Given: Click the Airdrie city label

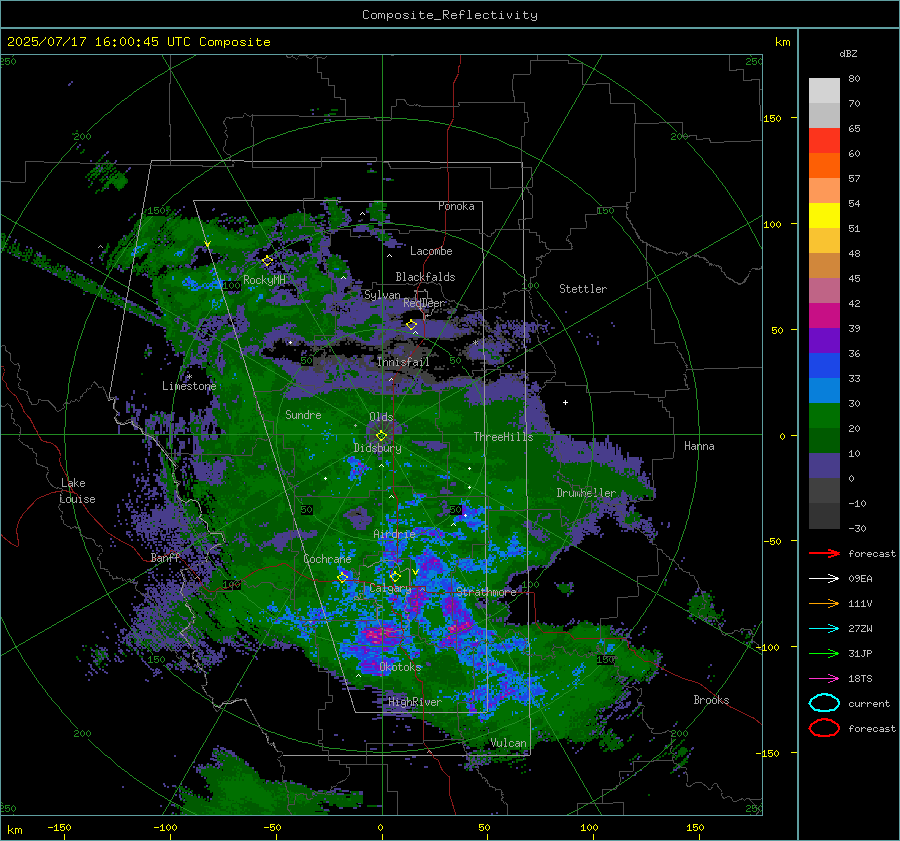Looking at the screenshot, I should (x=394, y=534).
